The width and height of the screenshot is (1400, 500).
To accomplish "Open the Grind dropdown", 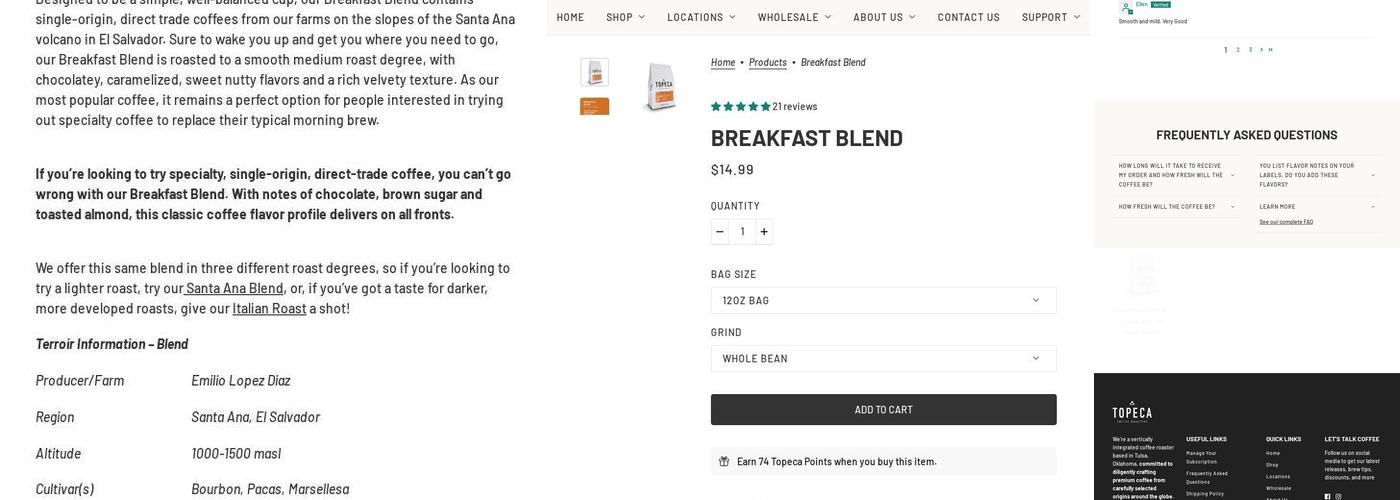I will click(x=883, y=358).
